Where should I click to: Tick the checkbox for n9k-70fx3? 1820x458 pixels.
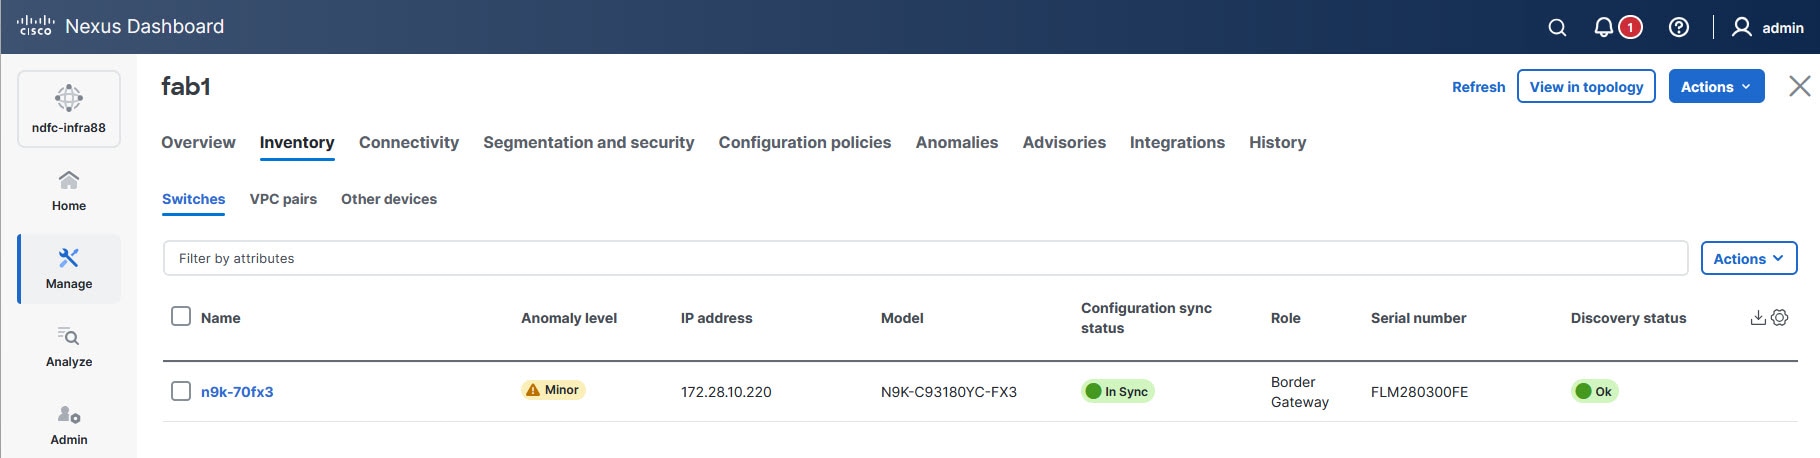coord(181,390)
